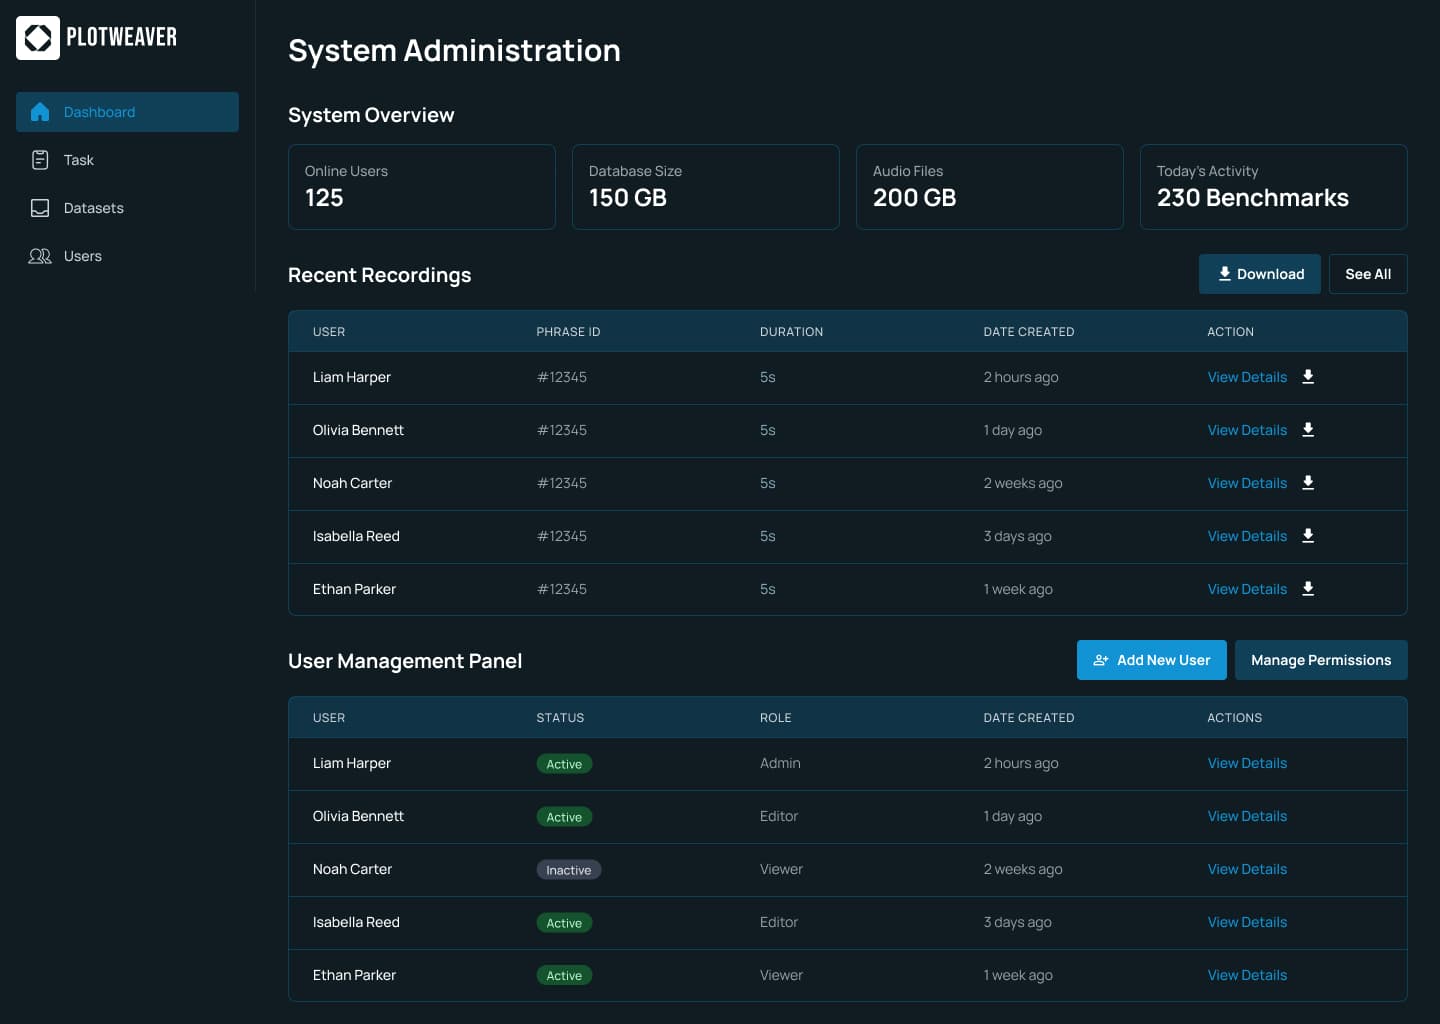Navigate to Users in the sidebar
The width and height of the screenshot is (1440, 1024).
coord(127,256)
